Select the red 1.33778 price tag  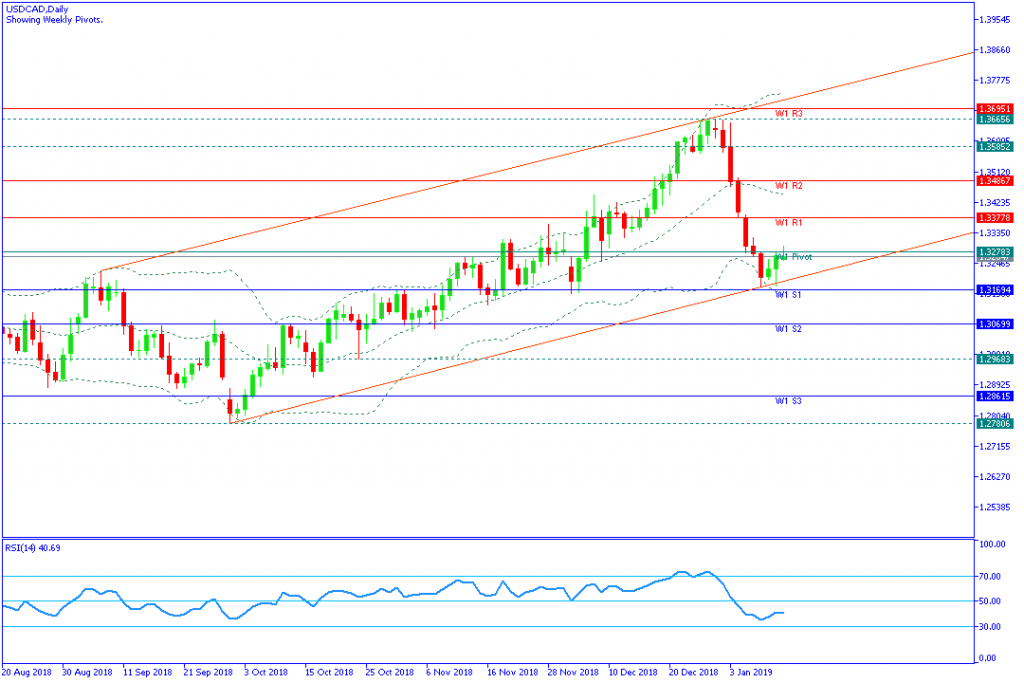996,217
